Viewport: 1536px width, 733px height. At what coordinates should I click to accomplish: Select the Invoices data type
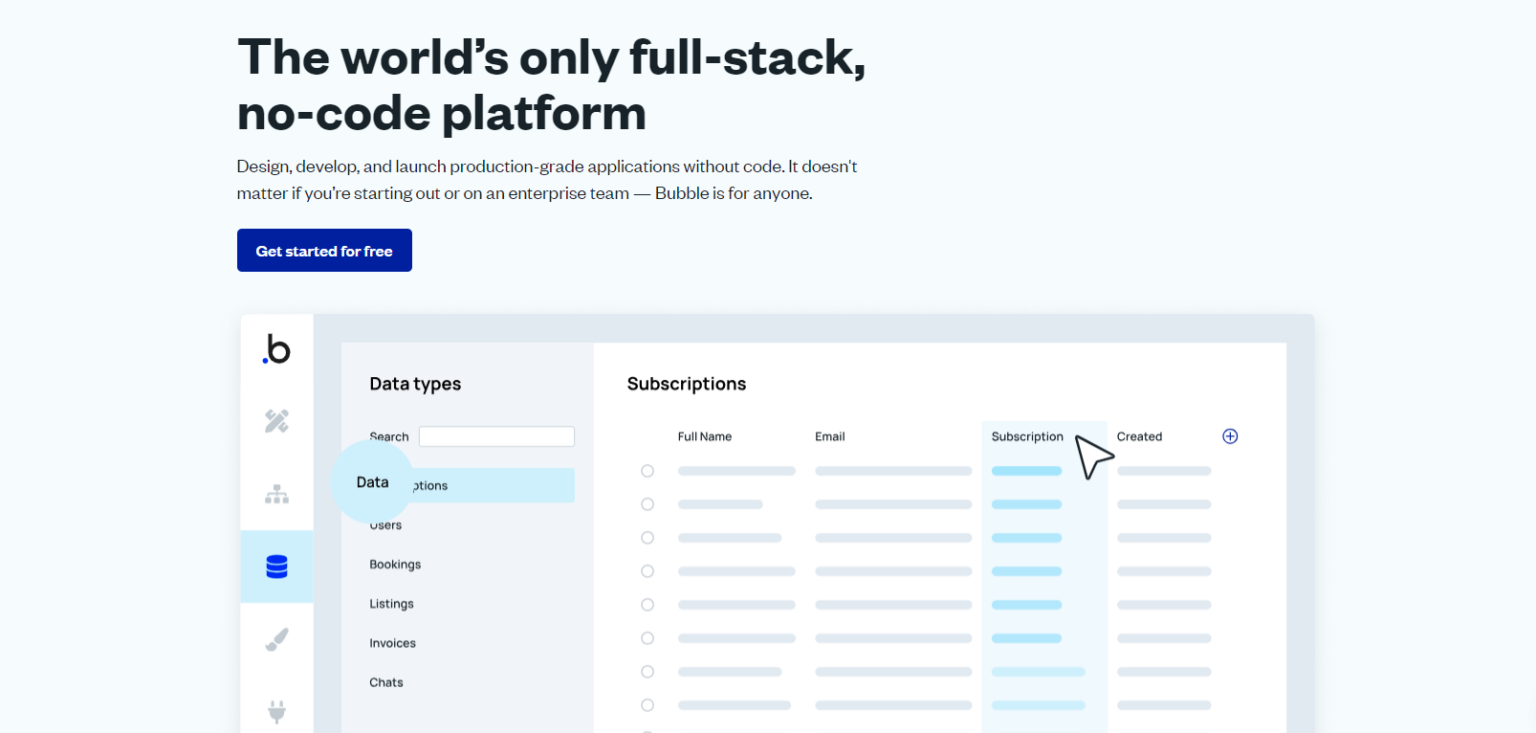pyautogui.click(x=392, y=643)
